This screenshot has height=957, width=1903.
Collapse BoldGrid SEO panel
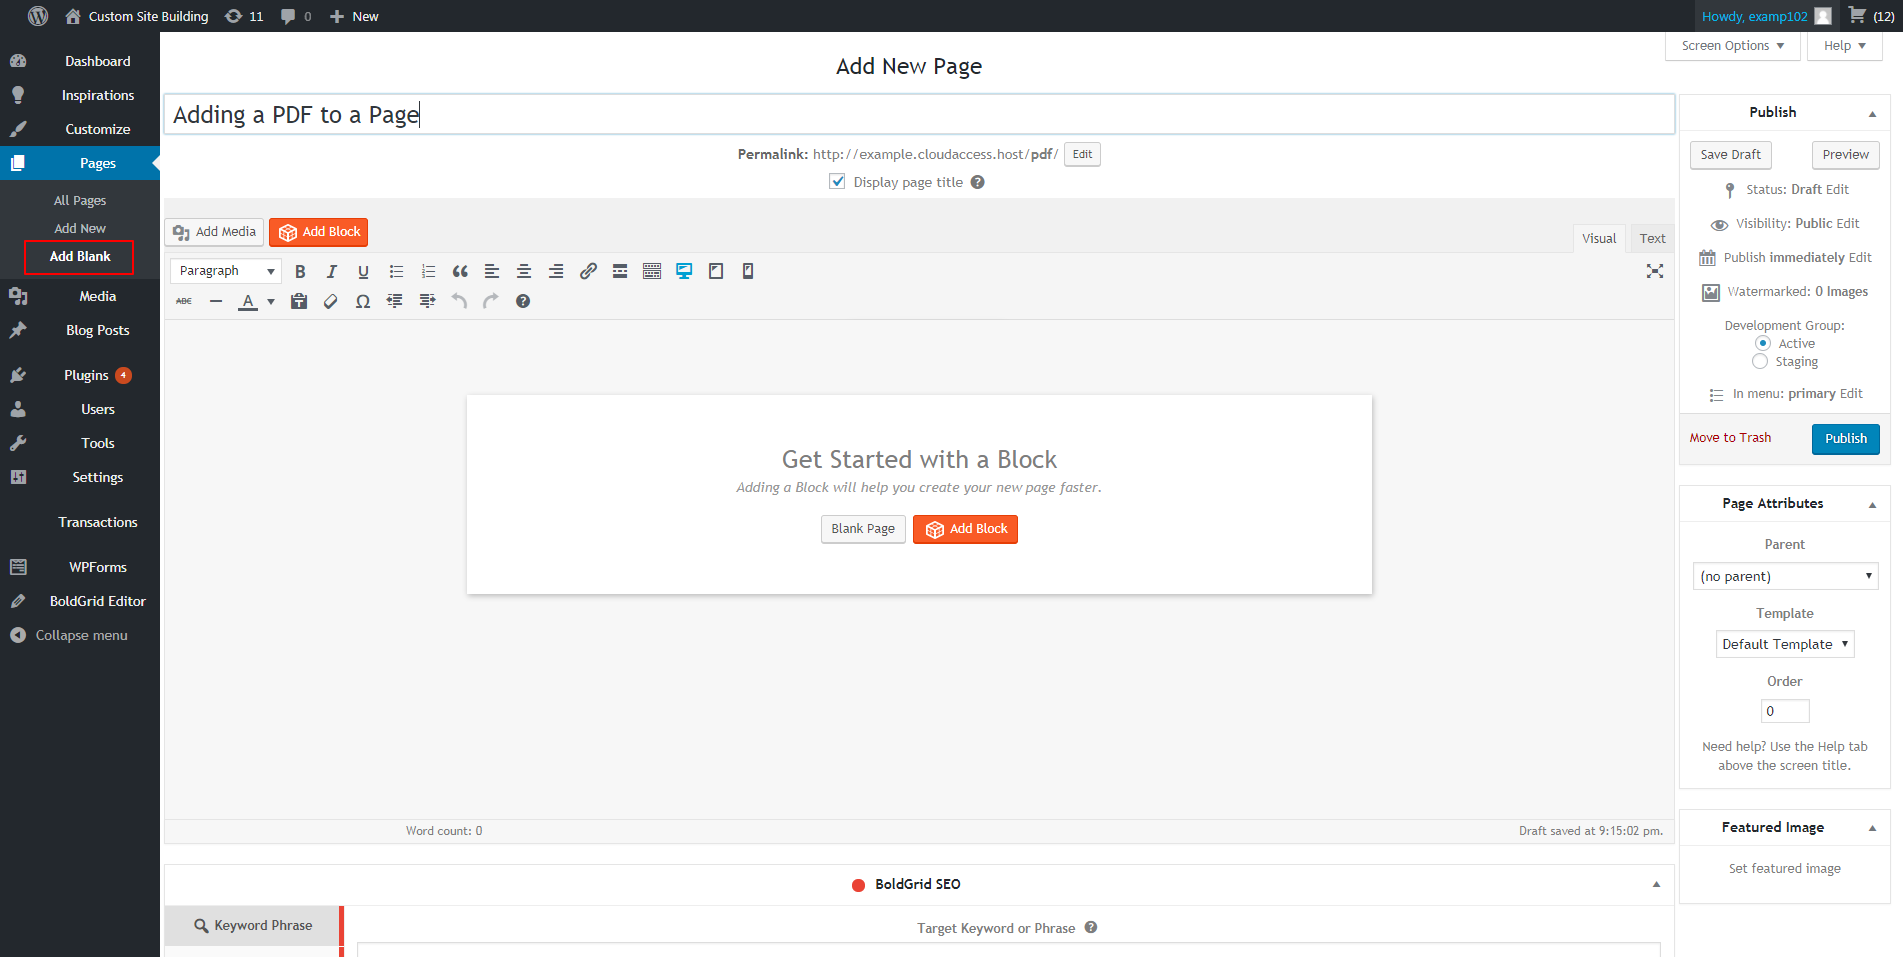pyautogui.click(x=1656, y=884)
